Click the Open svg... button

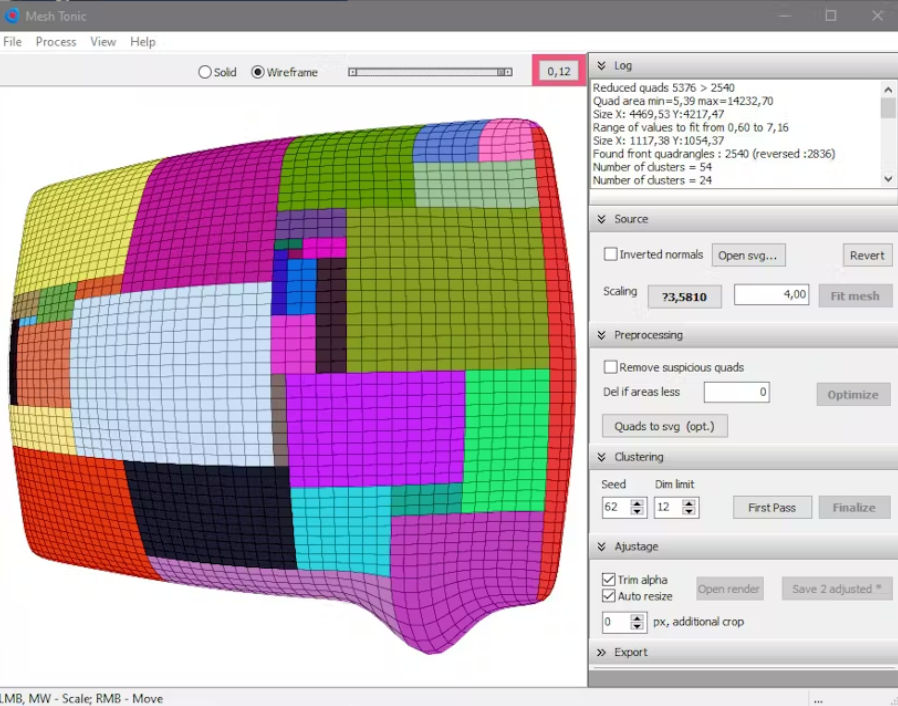(x=748, y=255)
